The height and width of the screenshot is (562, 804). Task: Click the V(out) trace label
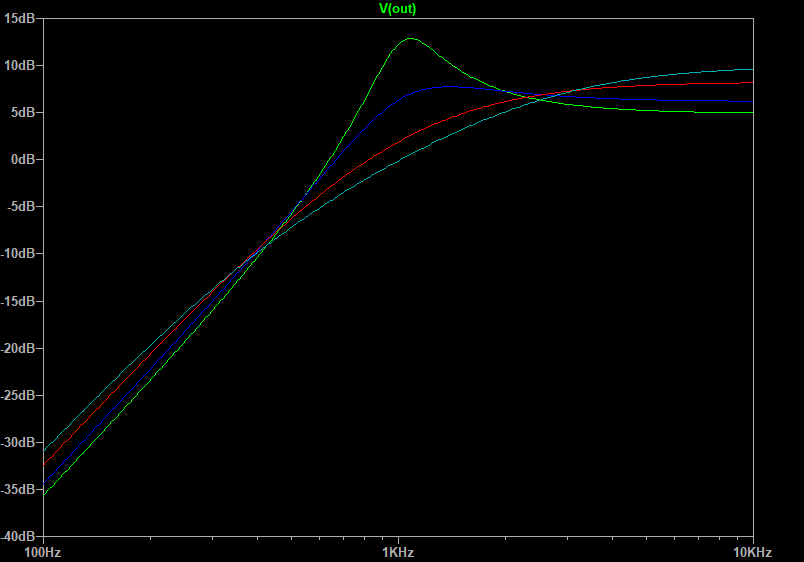[397, 9]
